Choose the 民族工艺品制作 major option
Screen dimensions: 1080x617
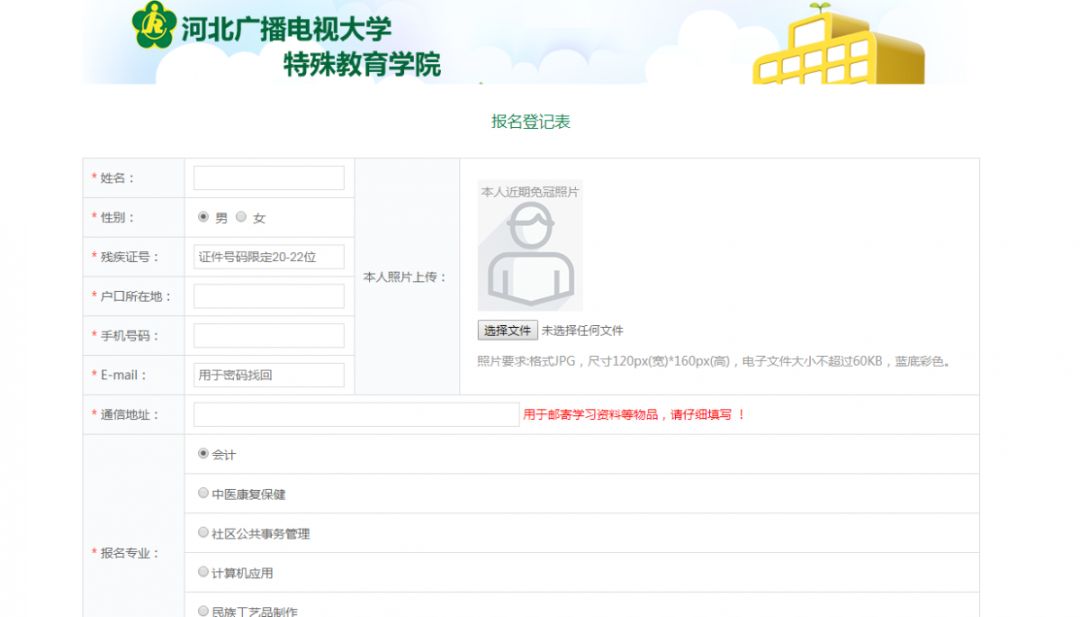[x=203, y=611]
